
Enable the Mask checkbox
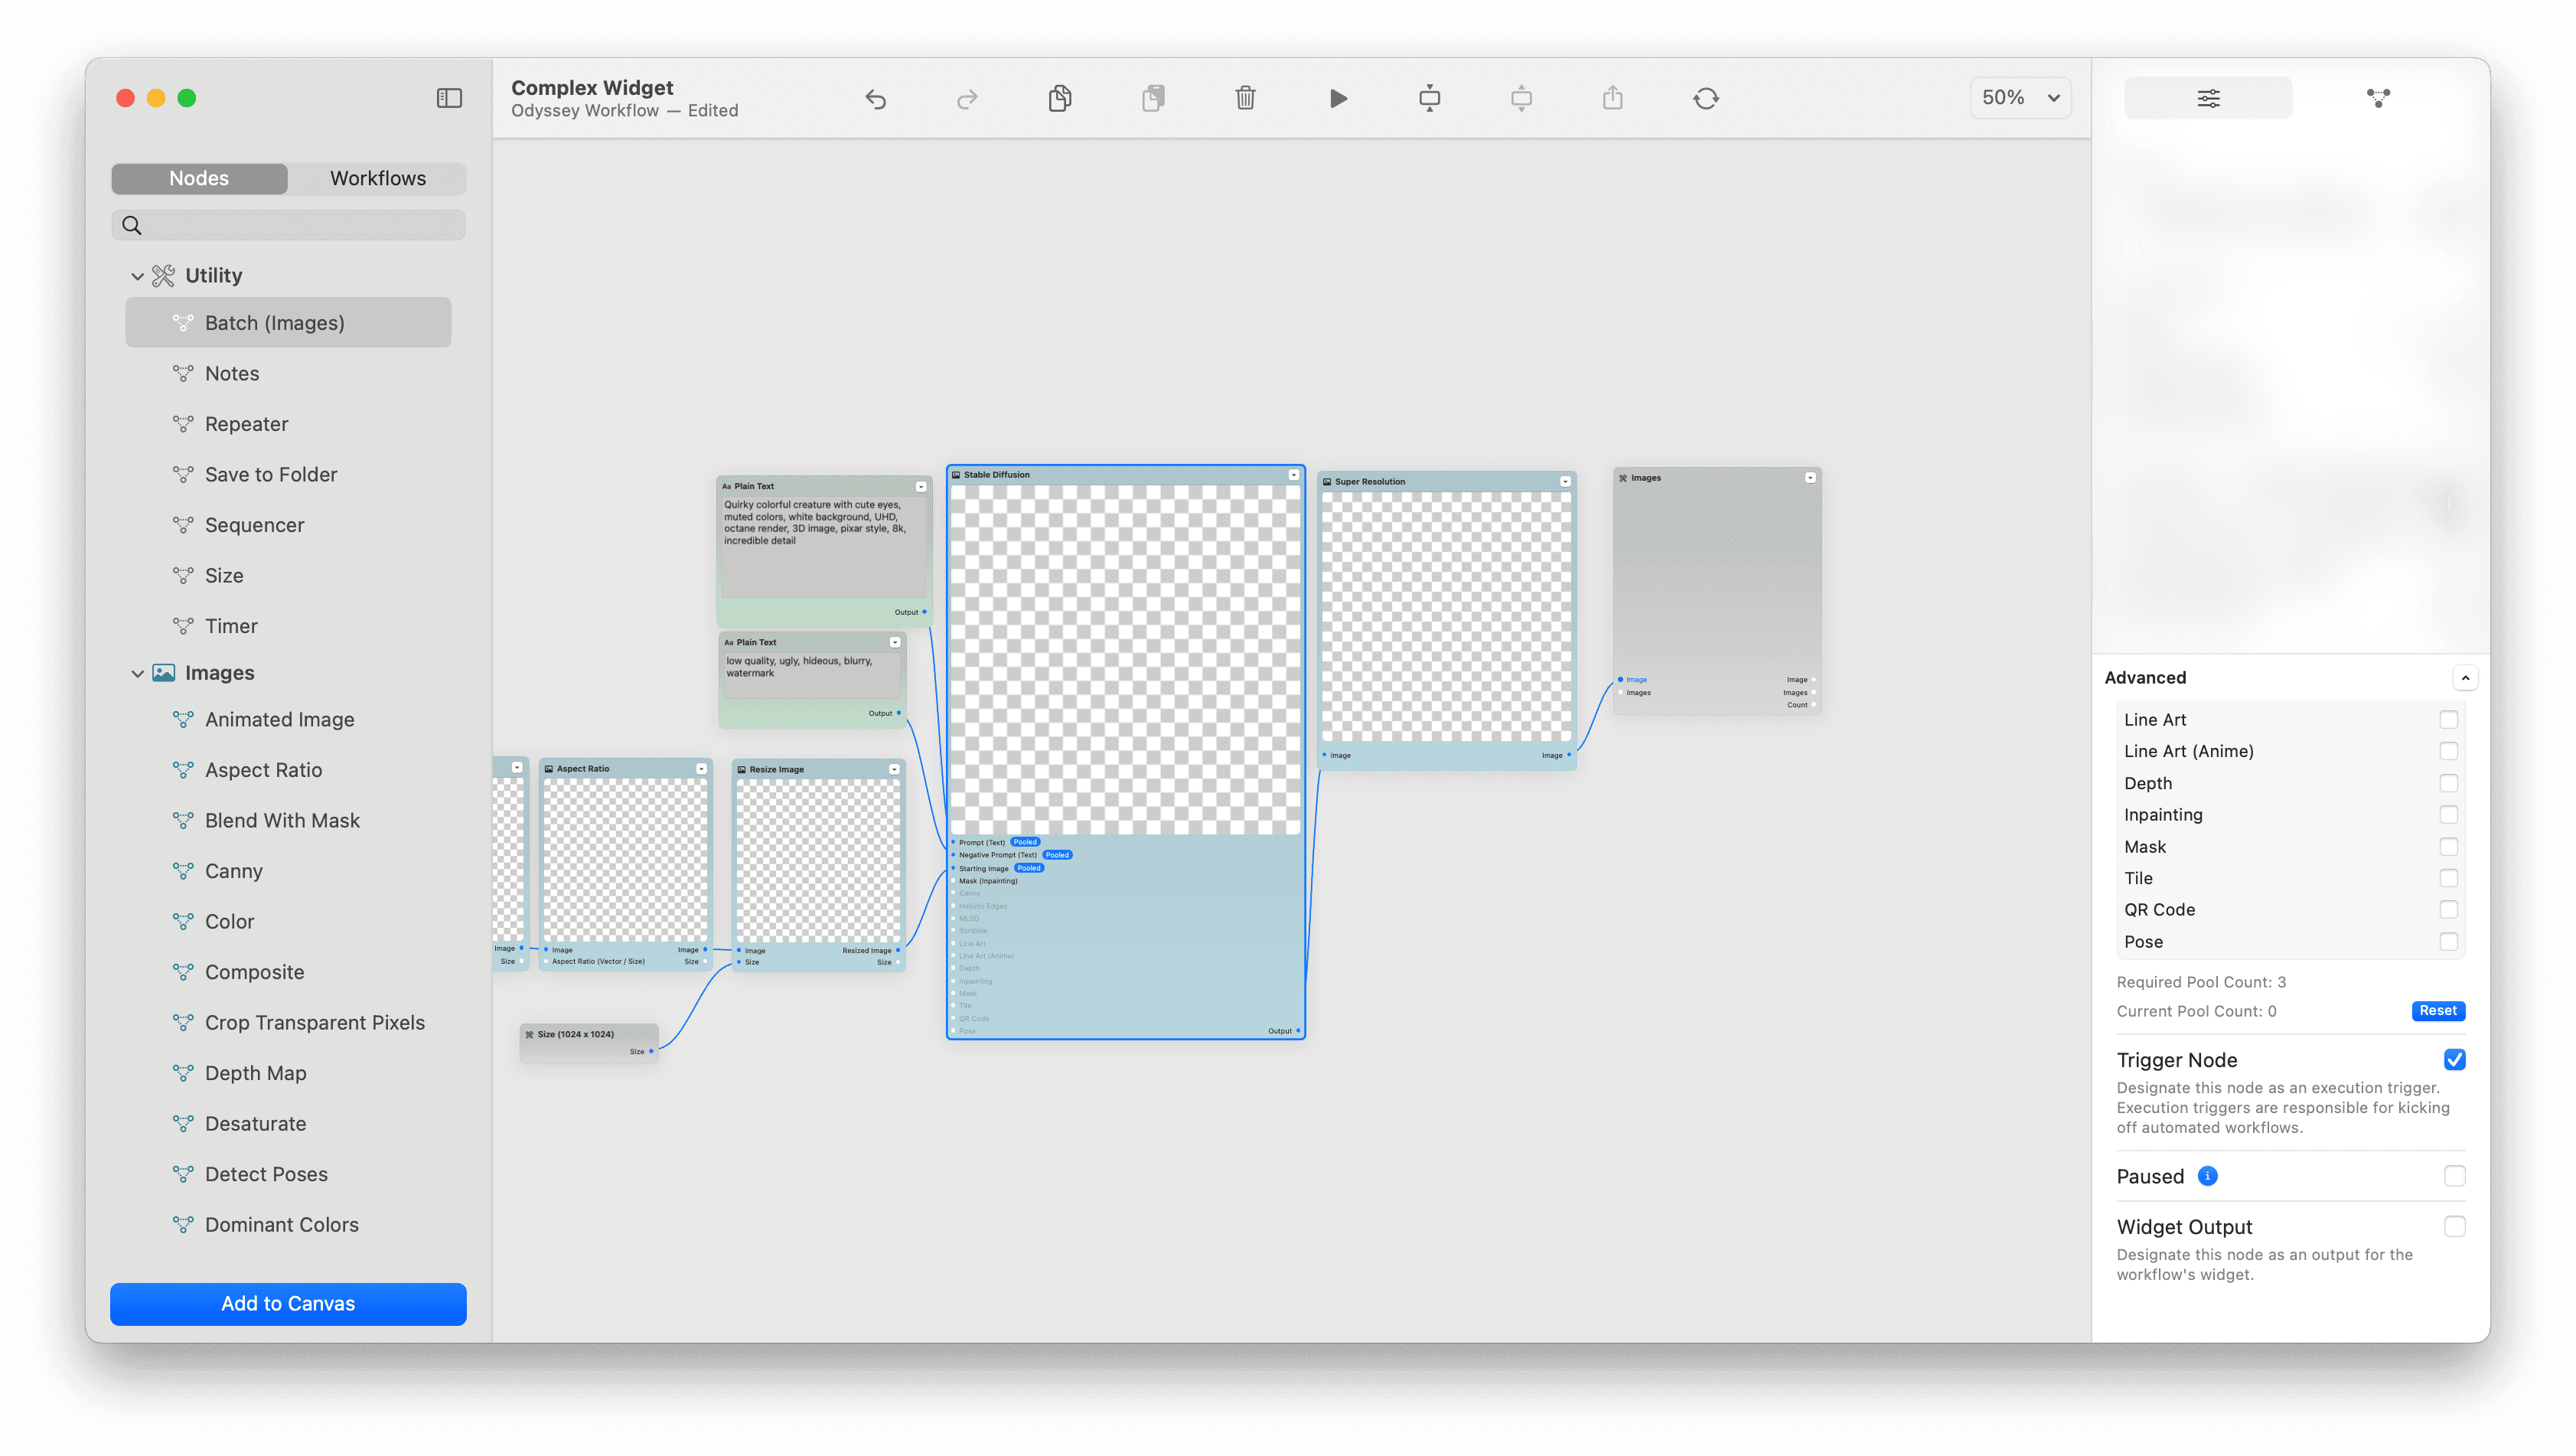pyautogui.click(x=2449, y=847)
